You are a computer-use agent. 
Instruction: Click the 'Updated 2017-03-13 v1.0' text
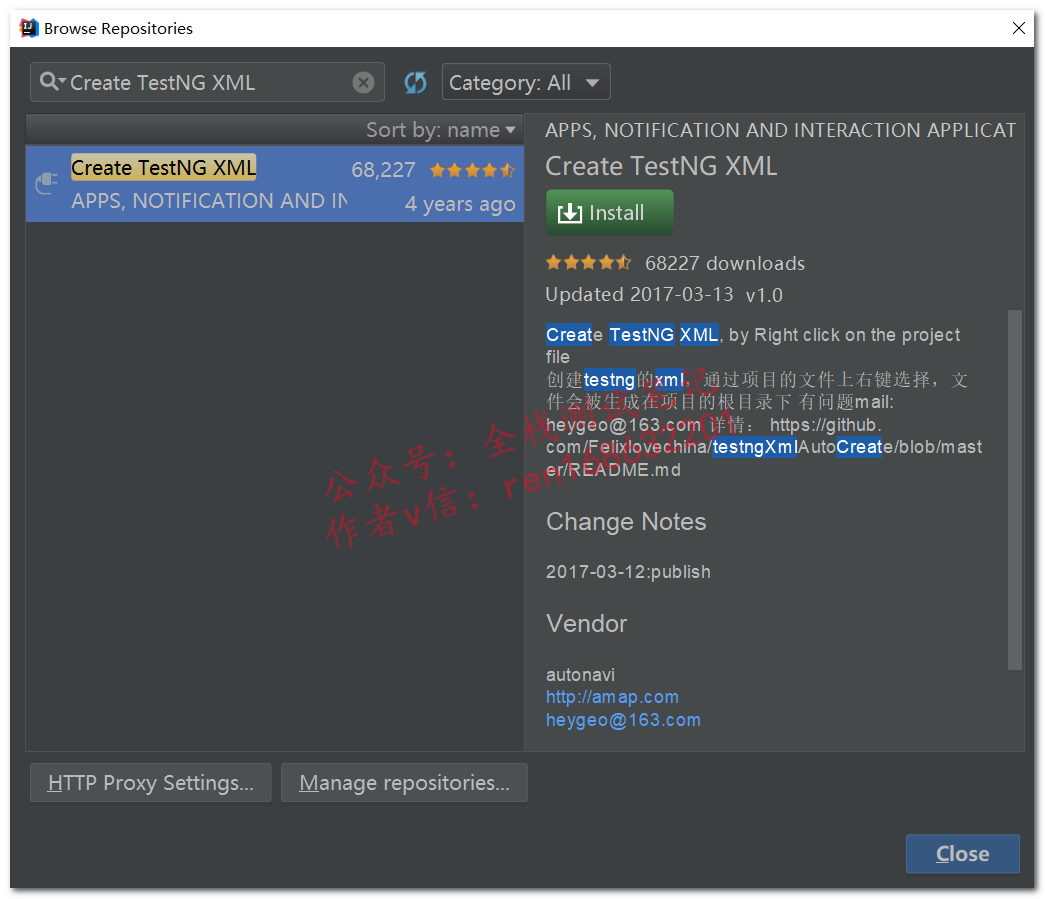[664, 295]
